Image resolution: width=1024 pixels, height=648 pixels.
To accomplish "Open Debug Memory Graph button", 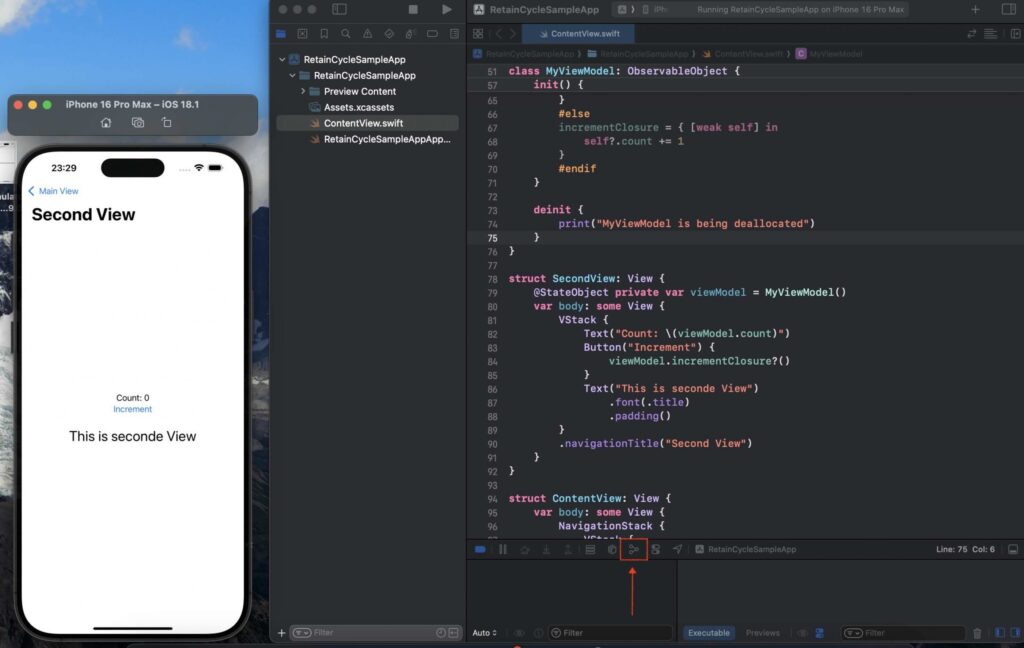I will click(633, 549).
